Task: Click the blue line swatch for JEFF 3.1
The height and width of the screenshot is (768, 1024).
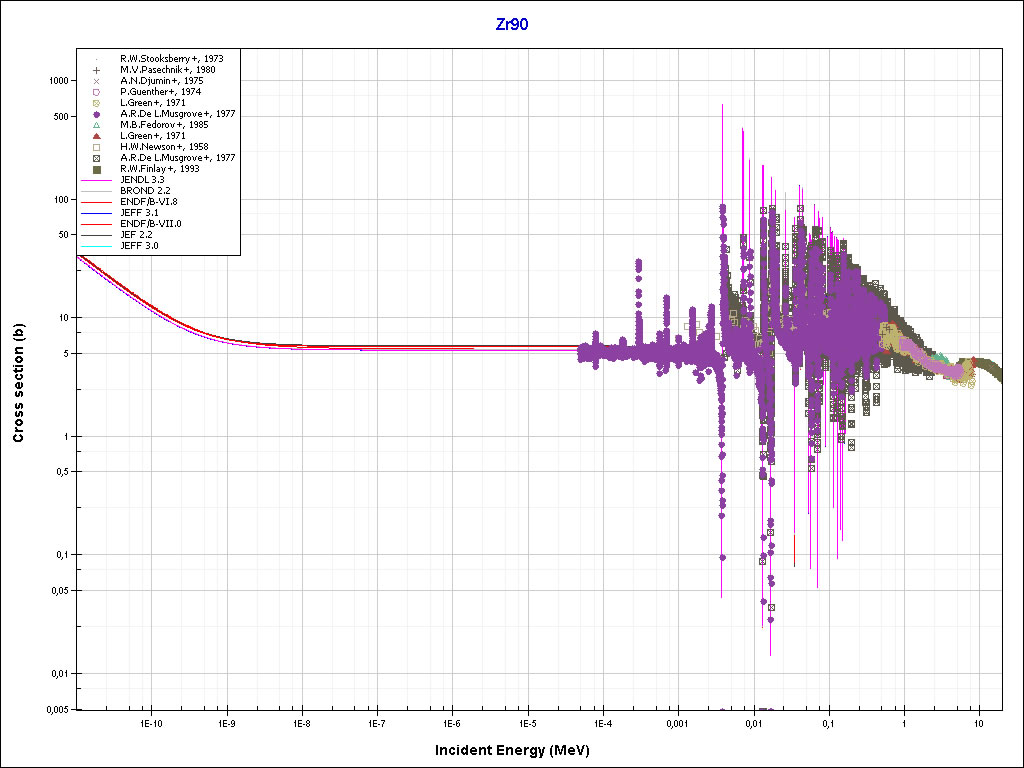Action: [96, 213]
